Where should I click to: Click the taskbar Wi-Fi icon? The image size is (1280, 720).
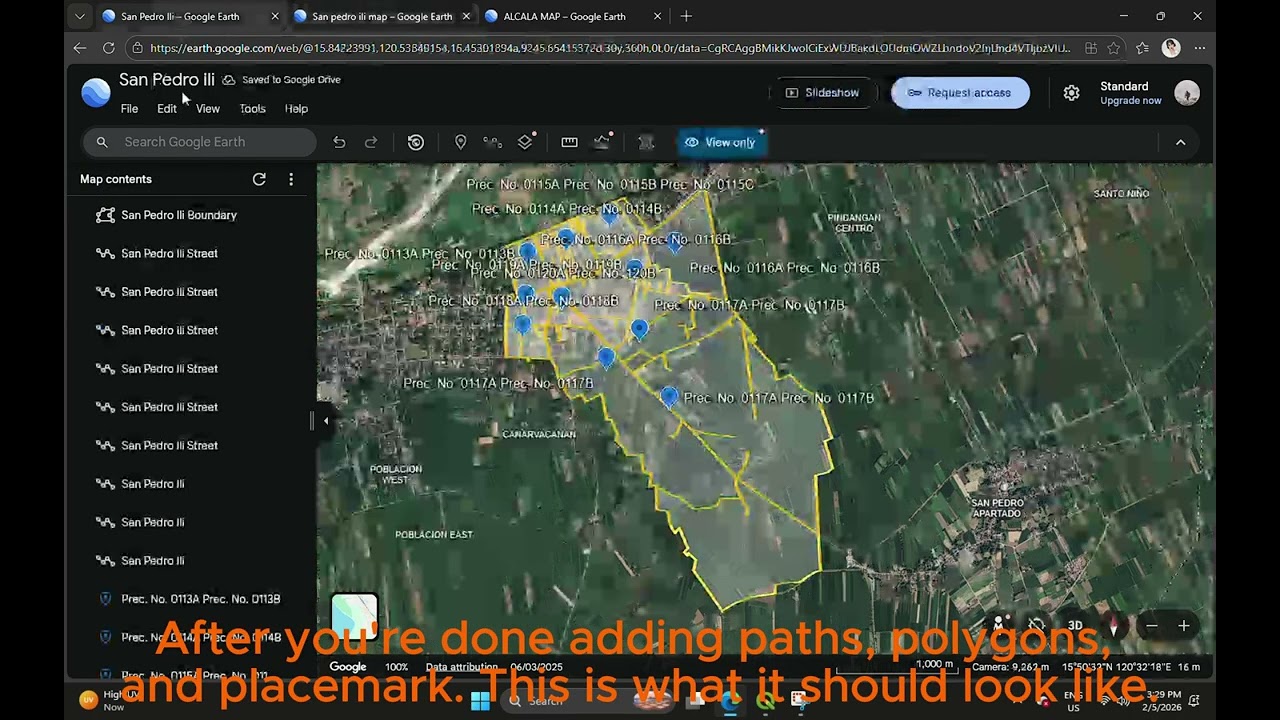click(x=1104, y=700)
